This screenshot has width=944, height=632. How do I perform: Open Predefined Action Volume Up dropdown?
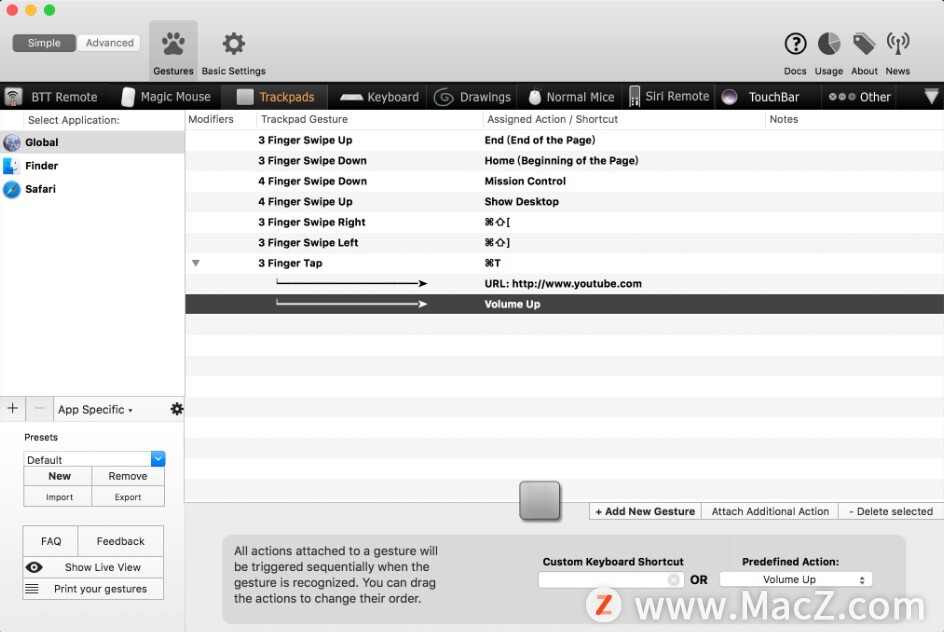pos(795,580)
